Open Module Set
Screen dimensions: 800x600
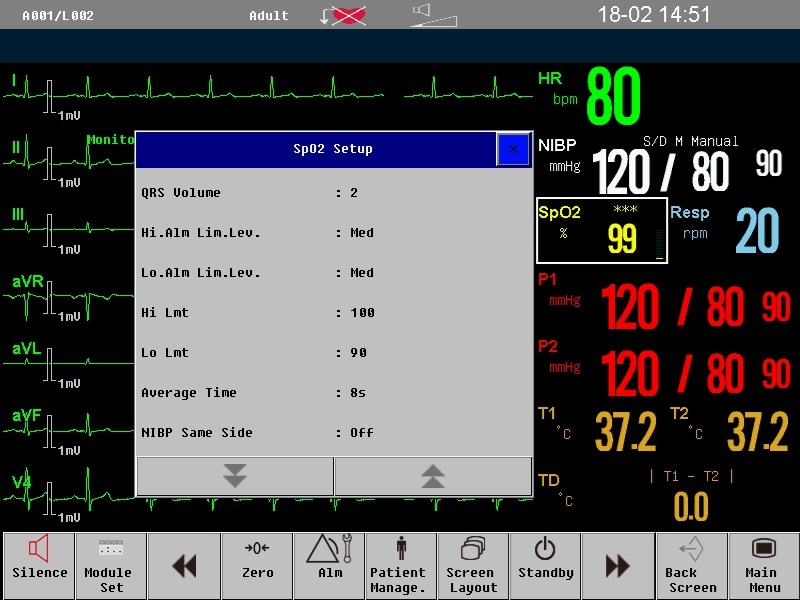point(111,565)
